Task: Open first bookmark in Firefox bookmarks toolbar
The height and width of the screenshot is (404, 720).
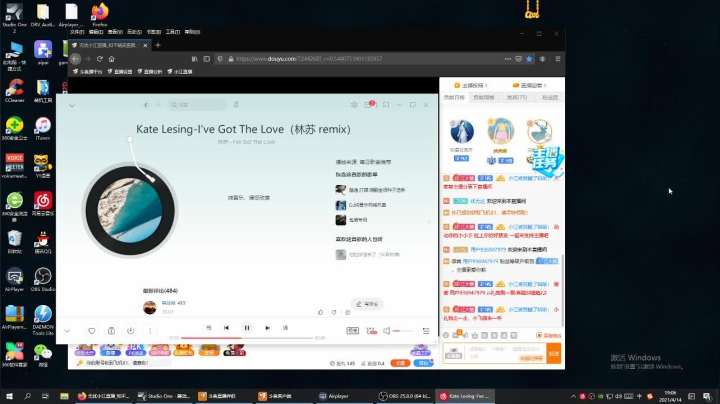Action: click(88, 72)
